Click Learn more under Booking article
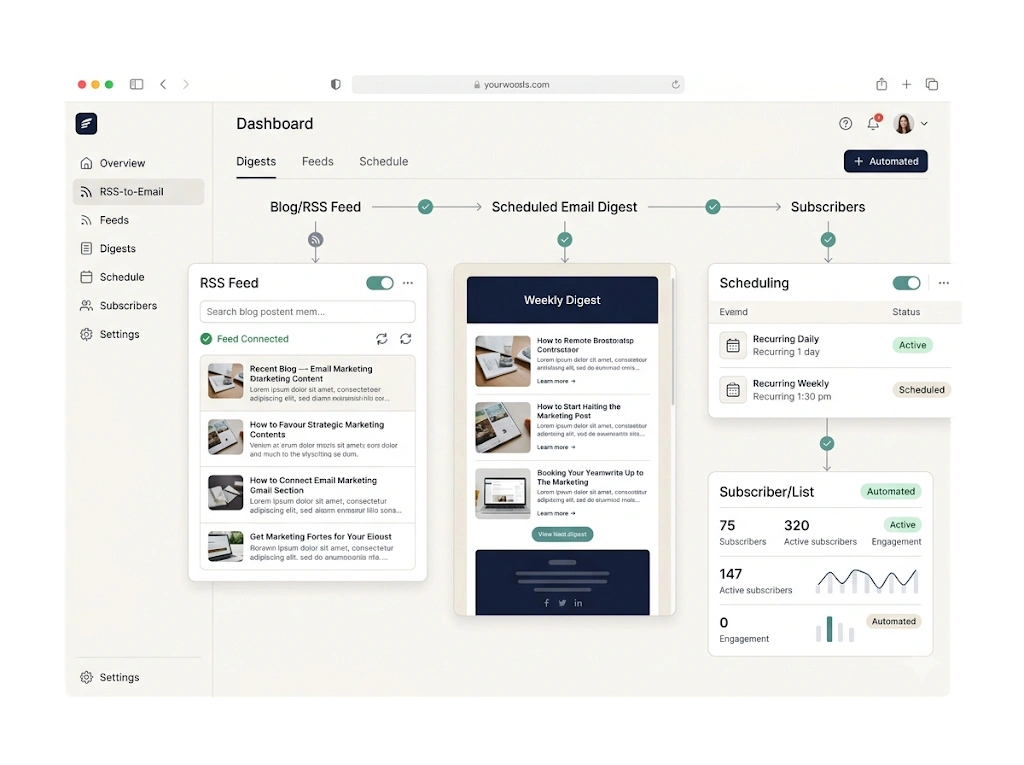 click(x=556, y=513)
